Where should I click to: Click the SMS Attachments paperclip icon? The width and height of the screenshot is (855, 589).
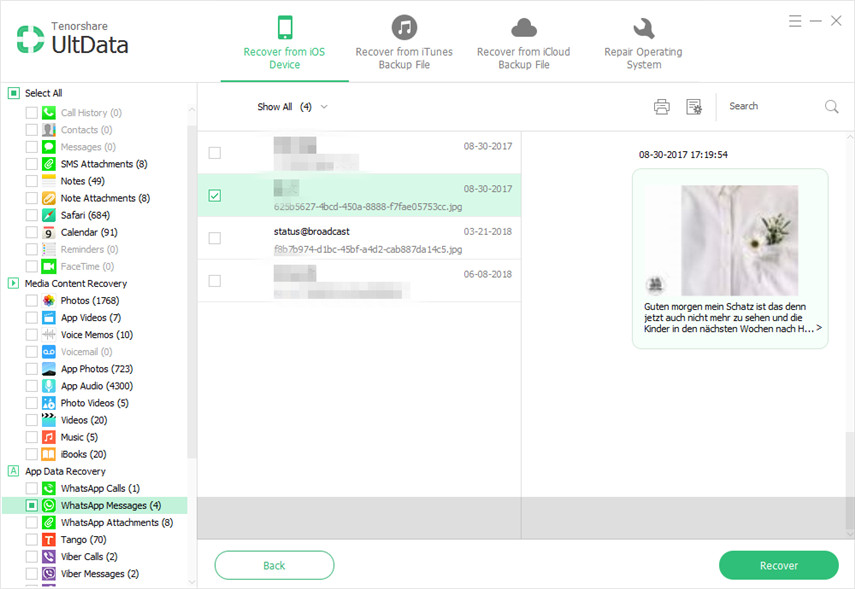[x=49, y=164]
